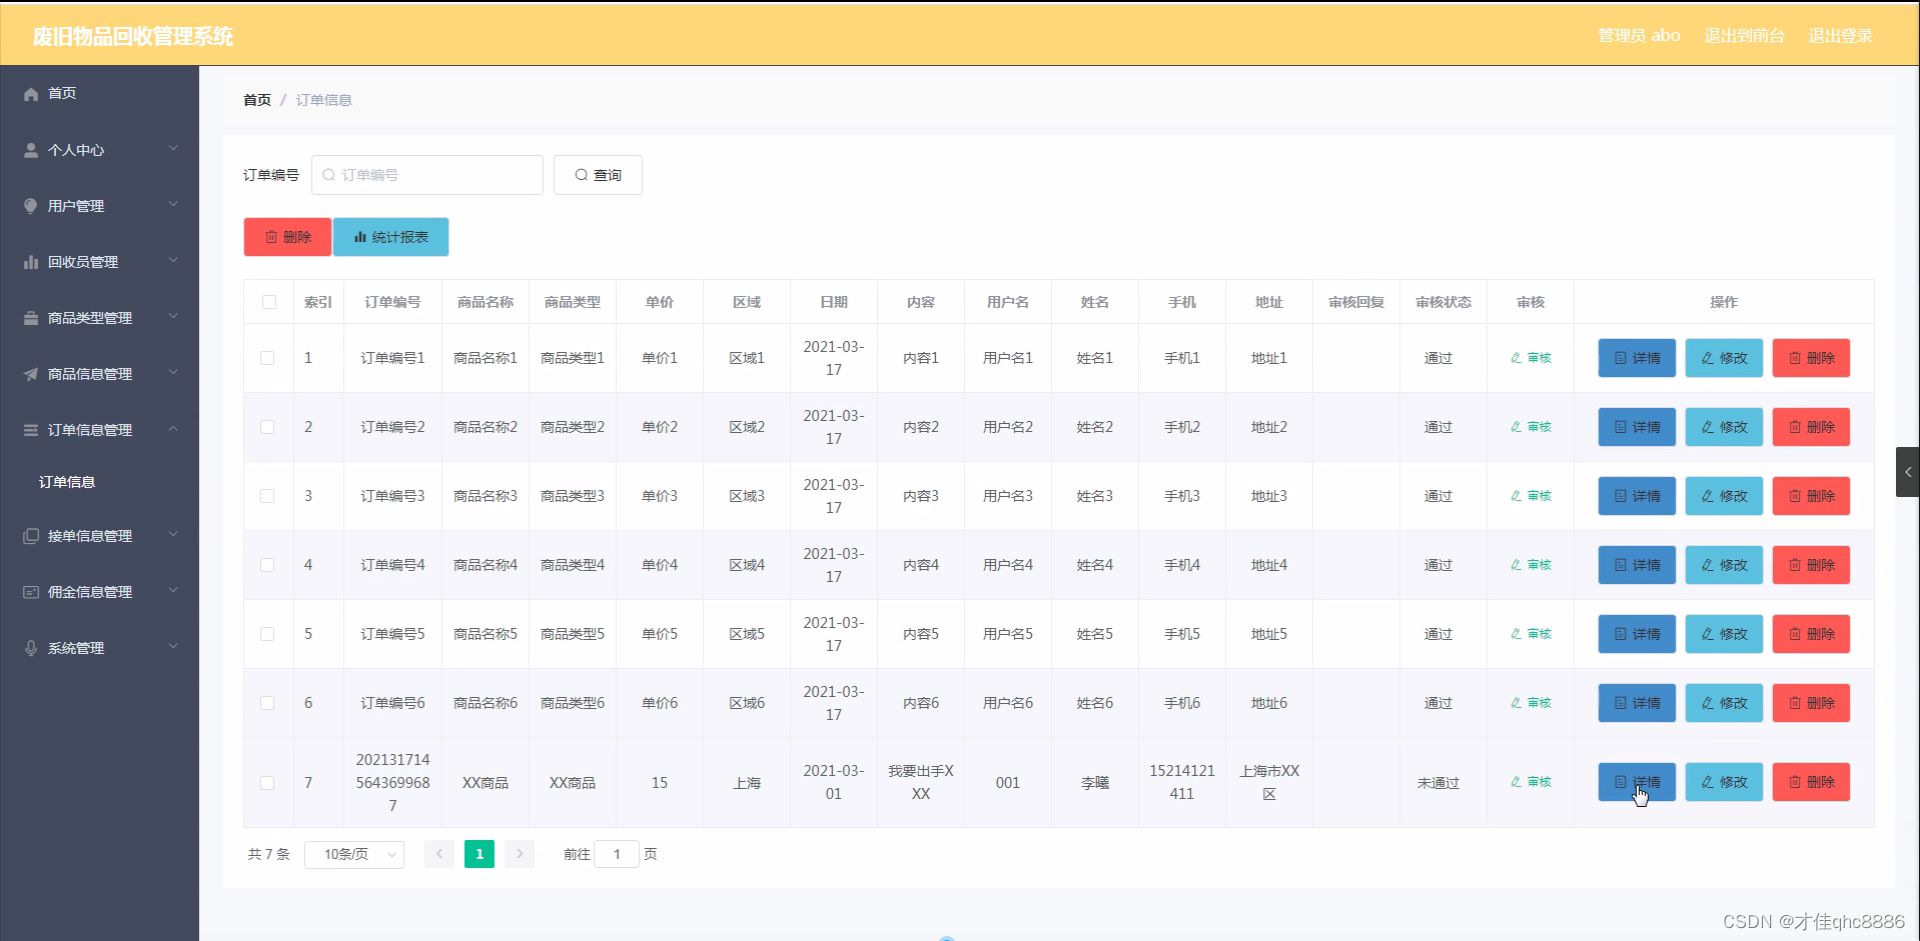Expand 商品类型管理 menu chevron
This screenshot has width=1920, height=941.
coord(173,317)
